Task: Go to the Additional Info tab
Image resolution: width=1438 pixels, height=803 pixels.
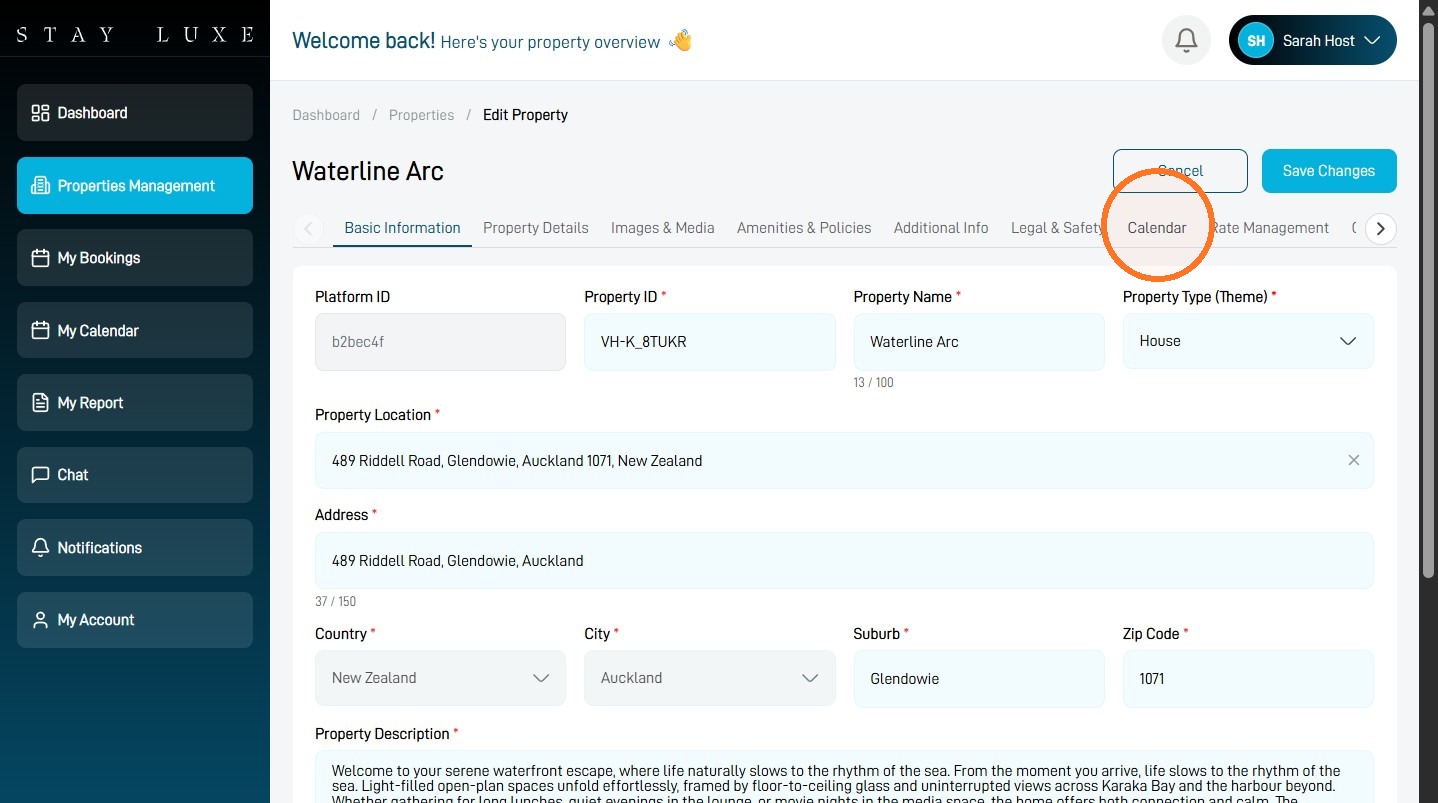Action: [941, 228]
